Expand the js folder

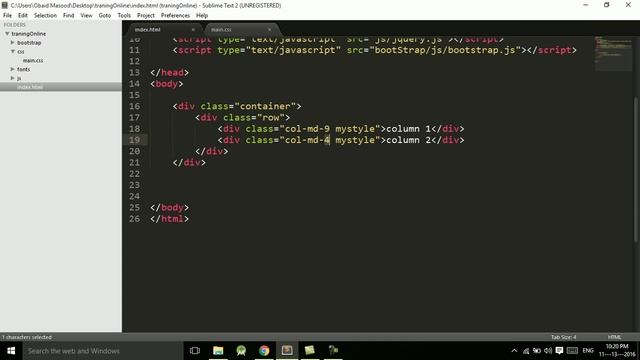pos(12,78)
